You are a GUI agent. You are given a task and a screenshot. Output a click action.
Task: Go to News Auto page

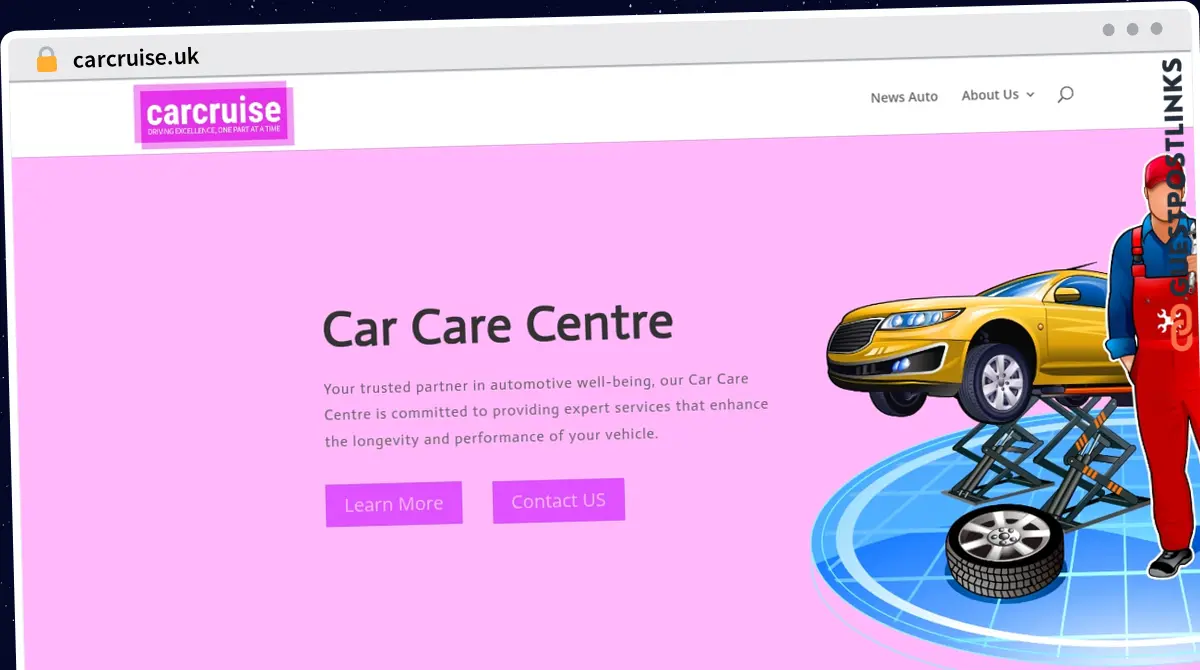click(x=904, y=97)
